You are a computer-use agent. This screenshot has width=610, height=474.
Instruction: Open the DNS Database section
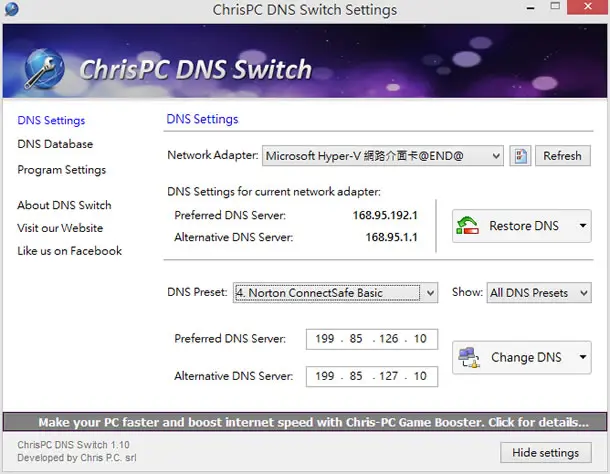coord(55,144)
